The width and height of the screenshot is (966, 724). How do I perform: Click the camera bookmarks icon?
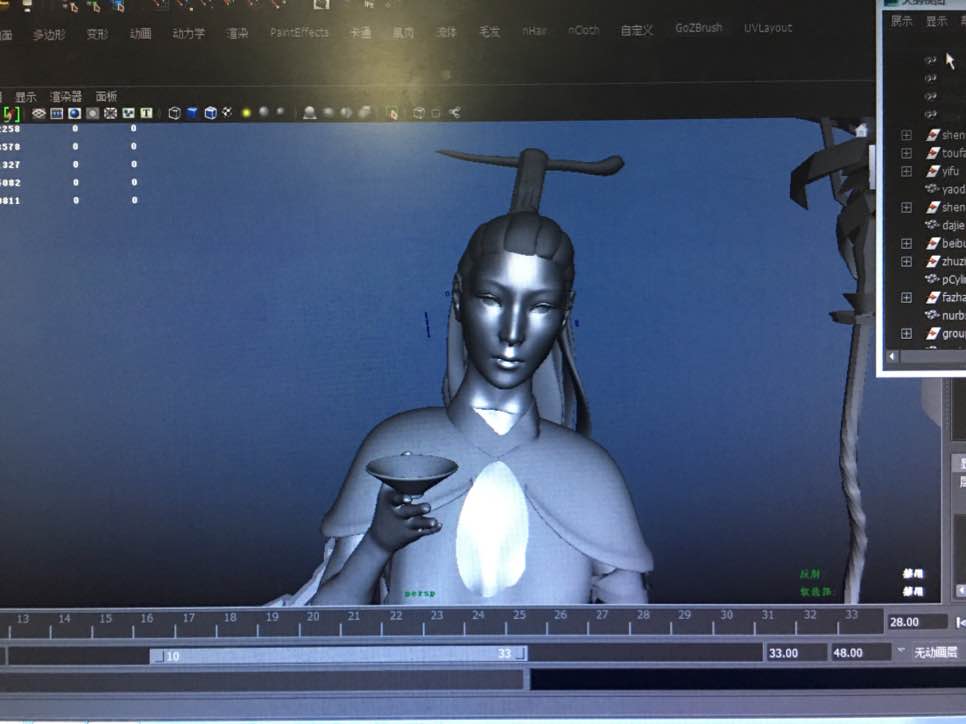click(56, 113)
